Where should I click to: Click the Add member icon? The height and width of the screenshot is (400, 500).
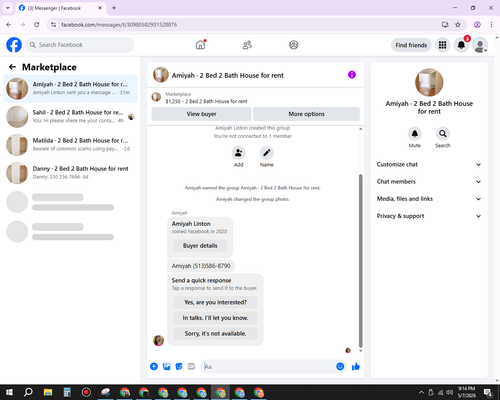click(239, 153)
